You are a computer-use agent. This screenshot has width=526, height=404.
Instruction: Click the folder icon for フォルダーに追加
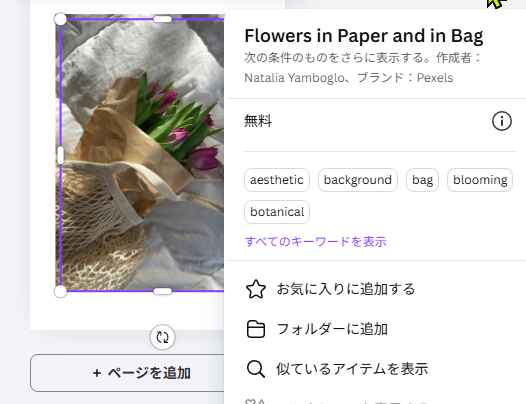[x=256, y=329]
